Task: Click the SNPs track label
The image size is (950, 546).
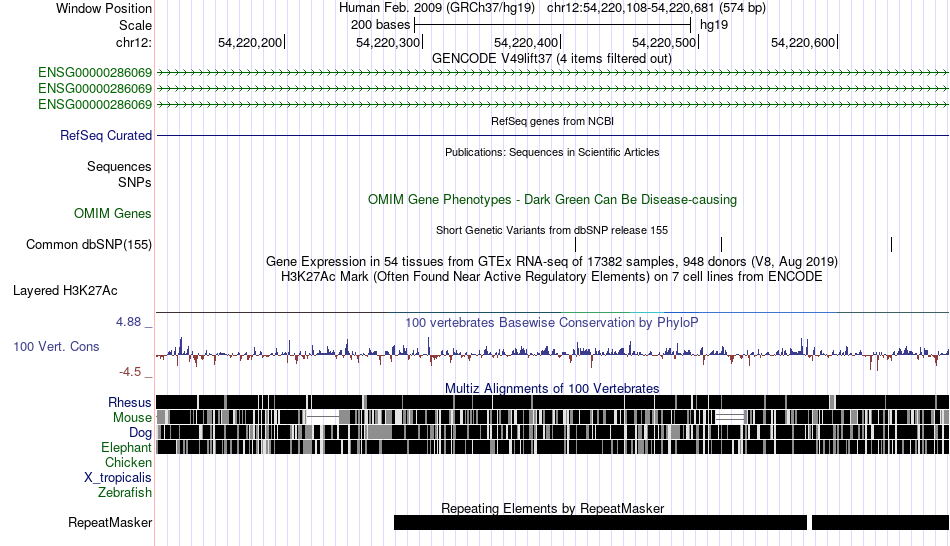Action: tap(135, 182)
